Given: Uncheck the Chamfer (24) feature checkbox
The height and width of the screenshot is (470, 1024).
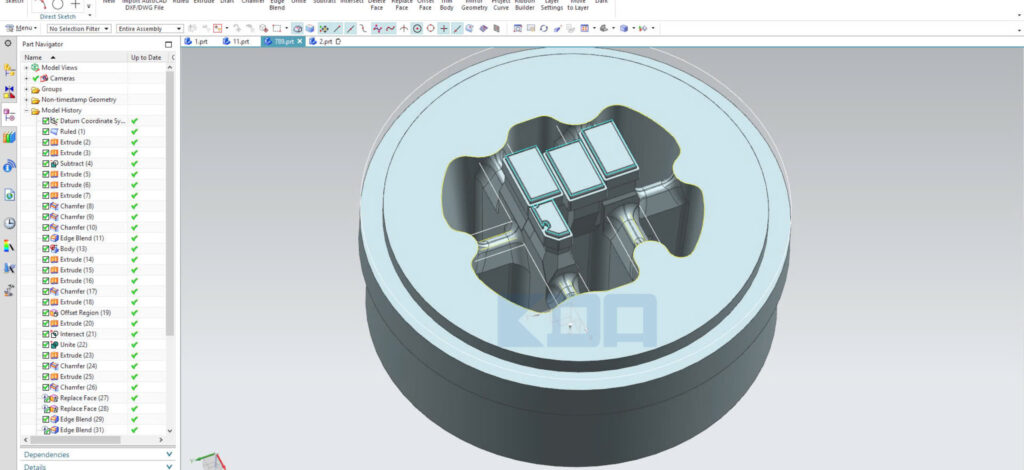Looking at the screenshot, I should 46,366.
